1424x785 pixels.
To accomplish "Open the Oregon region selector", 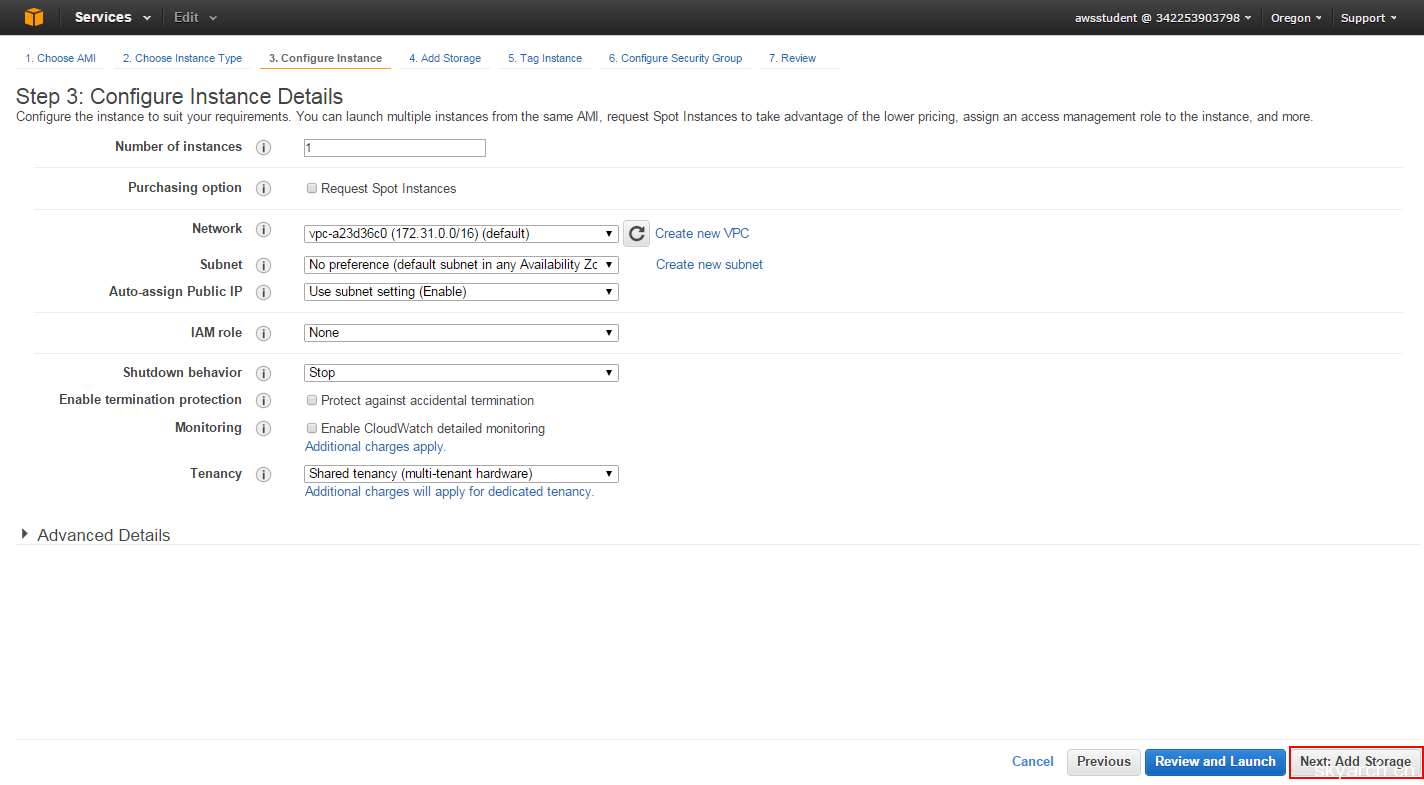I will 1296,18.
